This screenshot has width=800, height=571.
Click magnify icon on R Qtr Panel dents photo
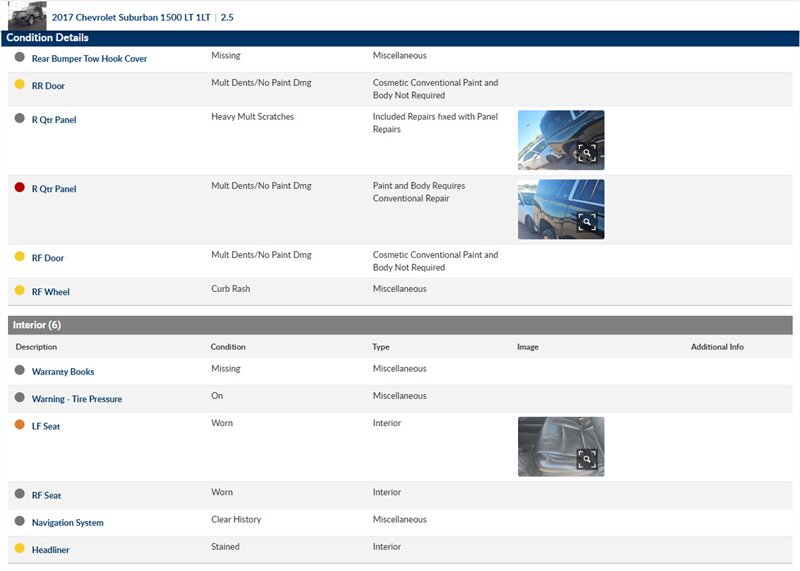click(587, 222)
